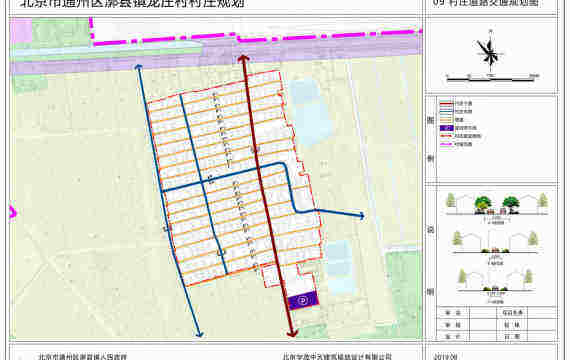Viewport: 570px width, 360px height.
Task: Click the top arrowhead of the dark red road
Action: [243, 59]
